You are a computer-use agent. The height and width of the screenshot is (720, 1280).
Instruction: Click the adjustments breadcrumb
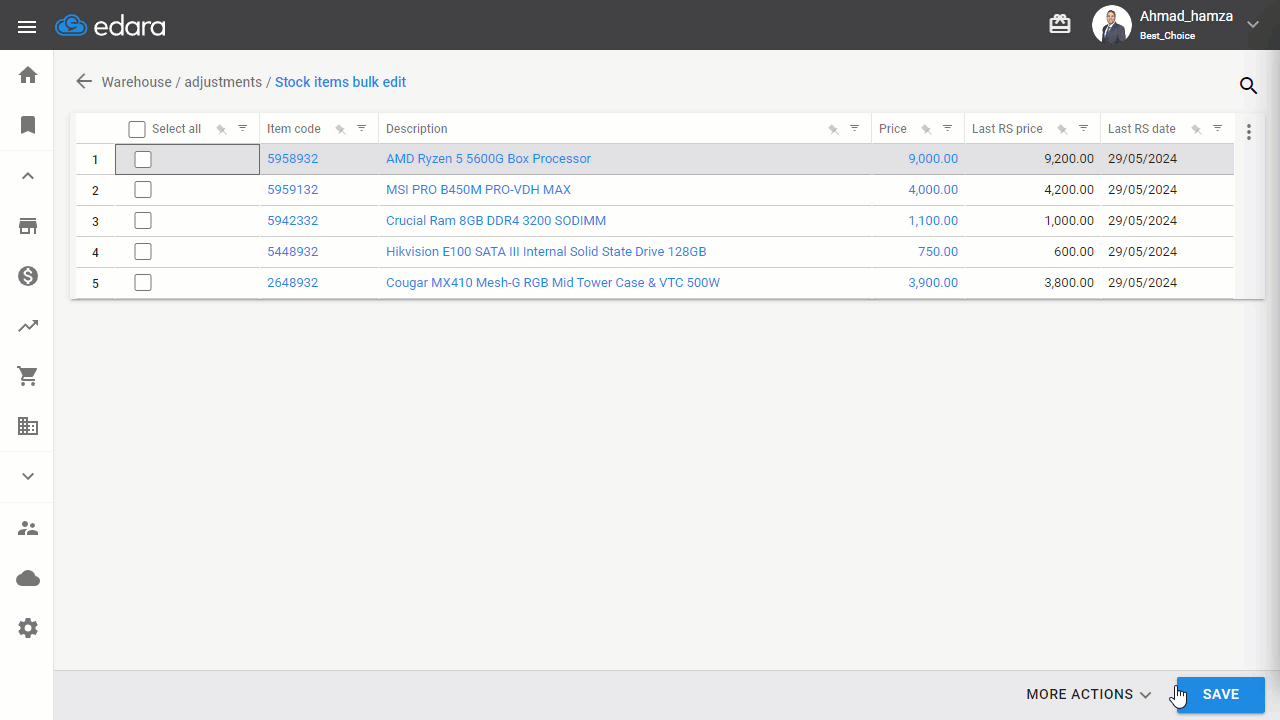223,82
